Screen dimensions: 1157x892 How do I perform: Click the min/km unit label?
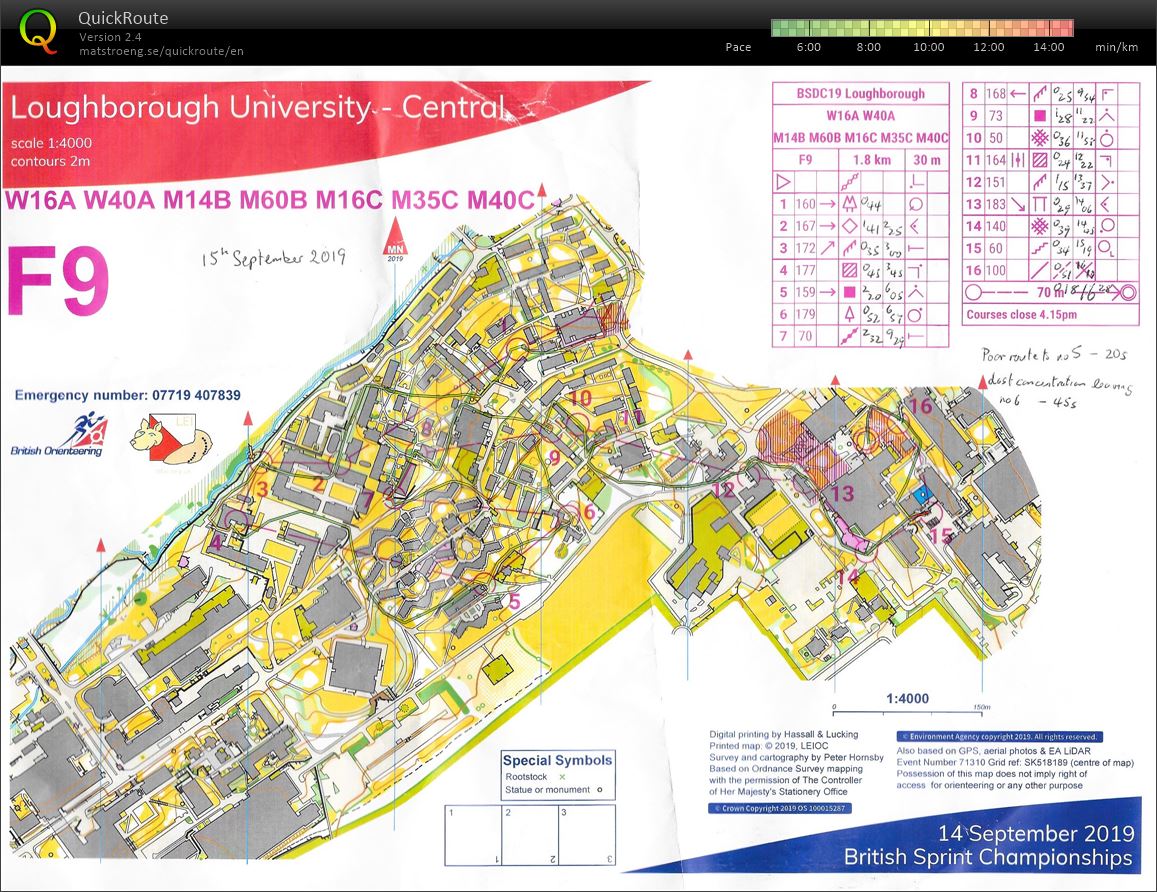click(1116, 46)
